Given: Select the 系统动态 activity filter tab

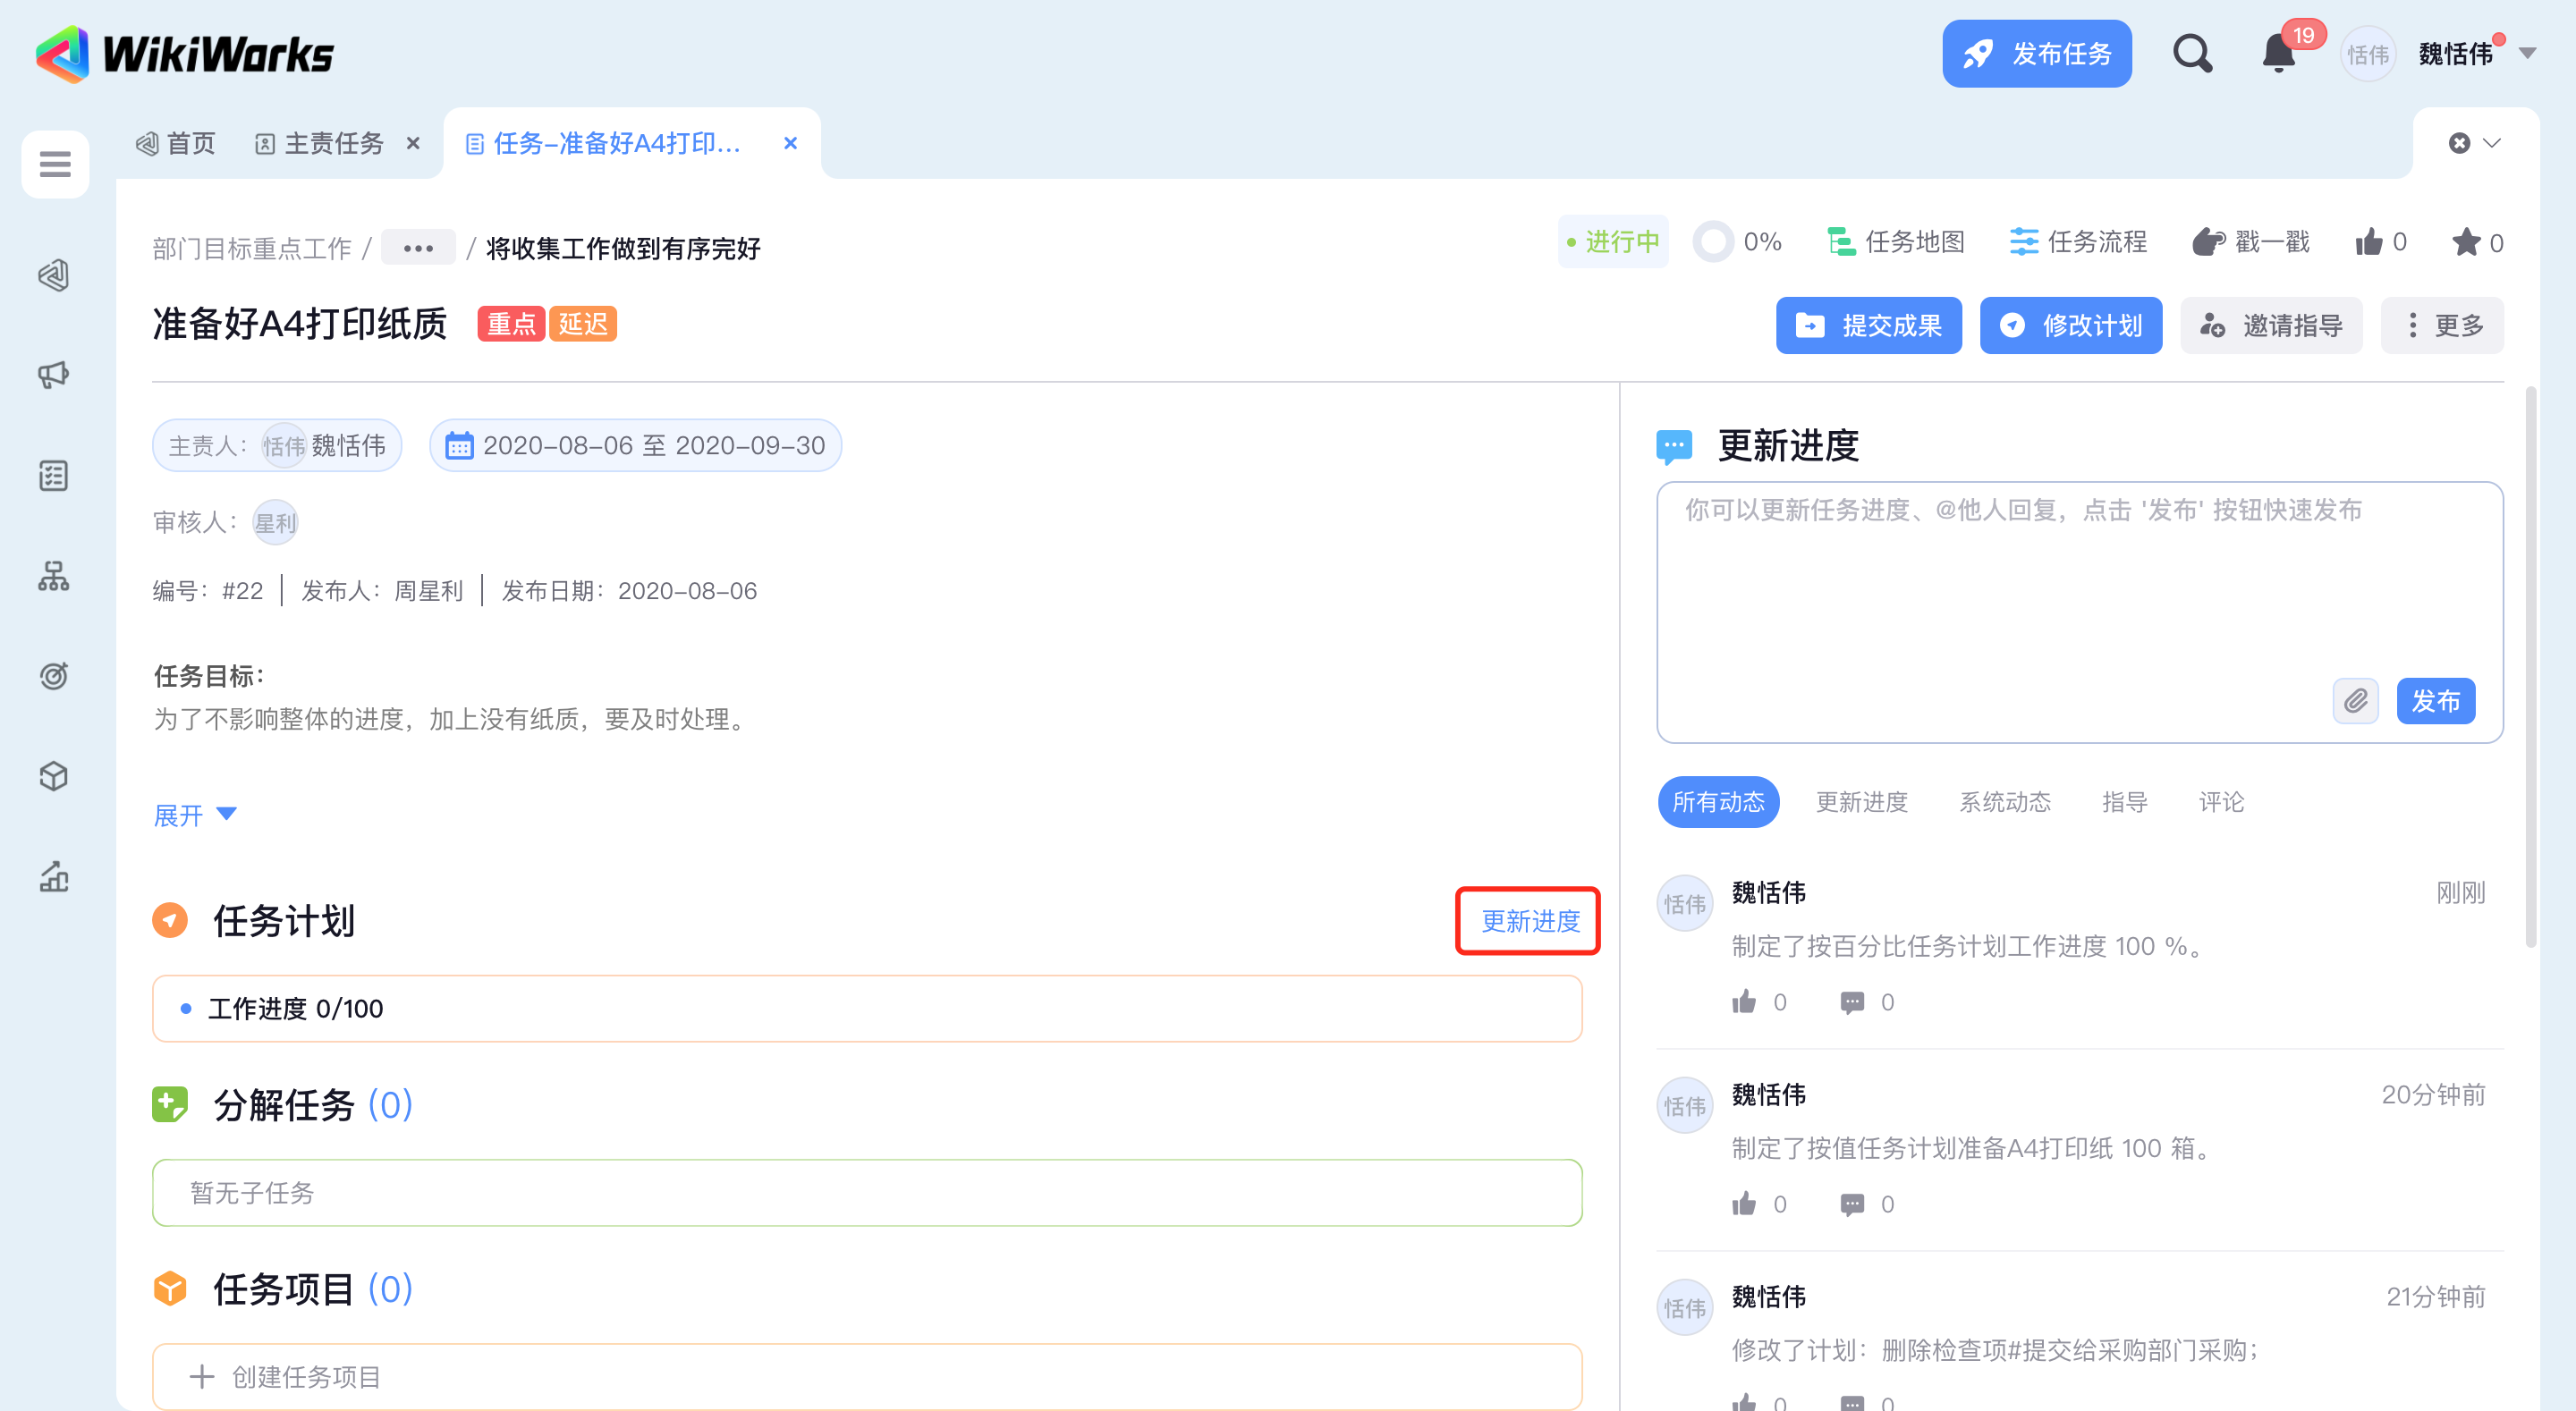Looking at the screenshot, I should [x=2004, y=802].
